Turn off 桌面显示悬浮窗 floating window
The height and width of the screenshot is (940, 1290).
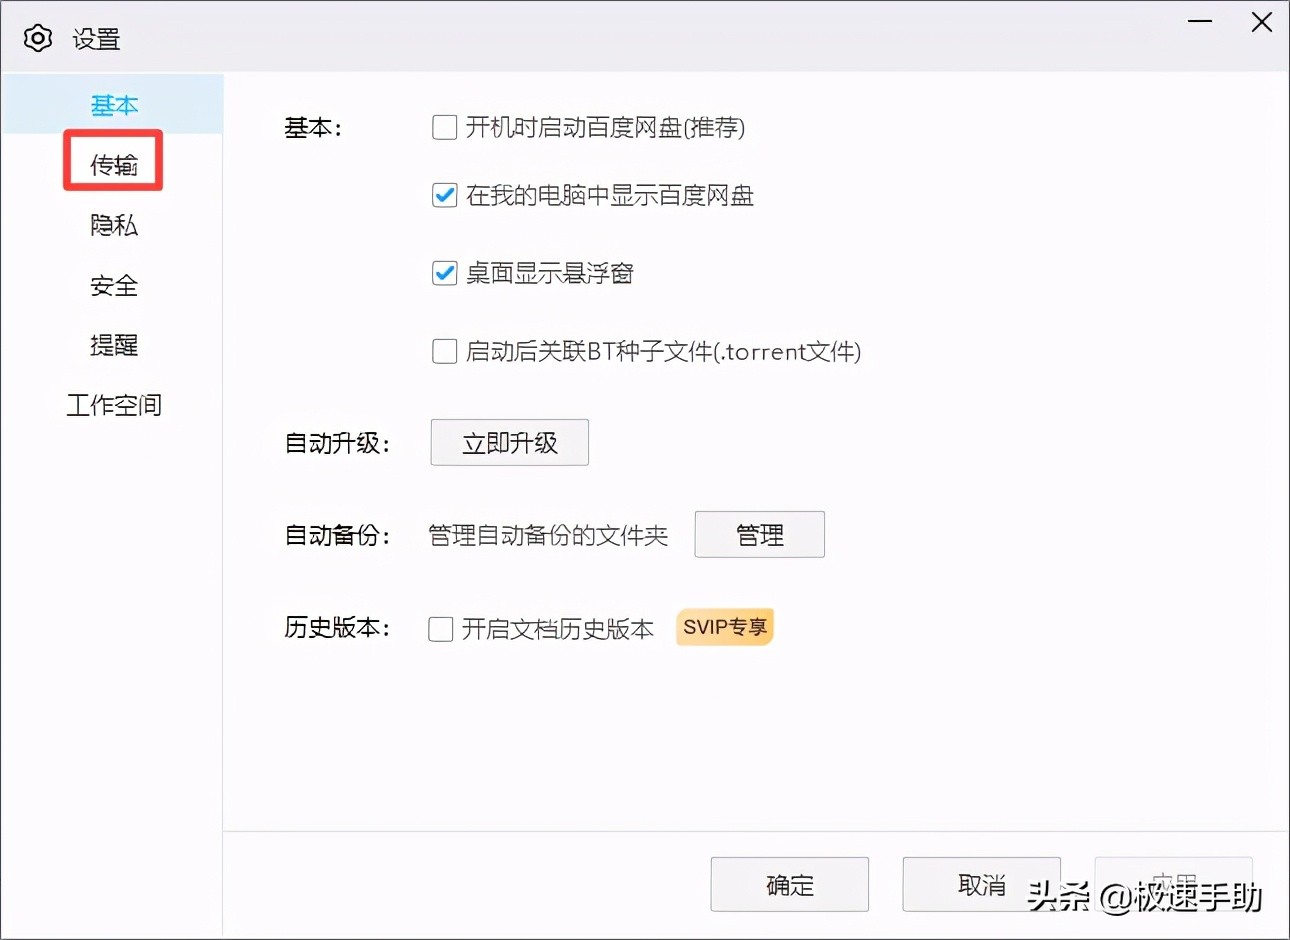tap(443, 272)
